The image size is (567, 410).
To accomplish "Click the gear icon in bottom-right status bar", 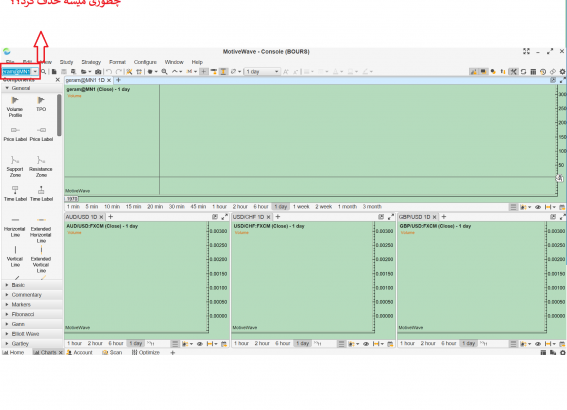I will pyautogui.click(x=563, y=353).
